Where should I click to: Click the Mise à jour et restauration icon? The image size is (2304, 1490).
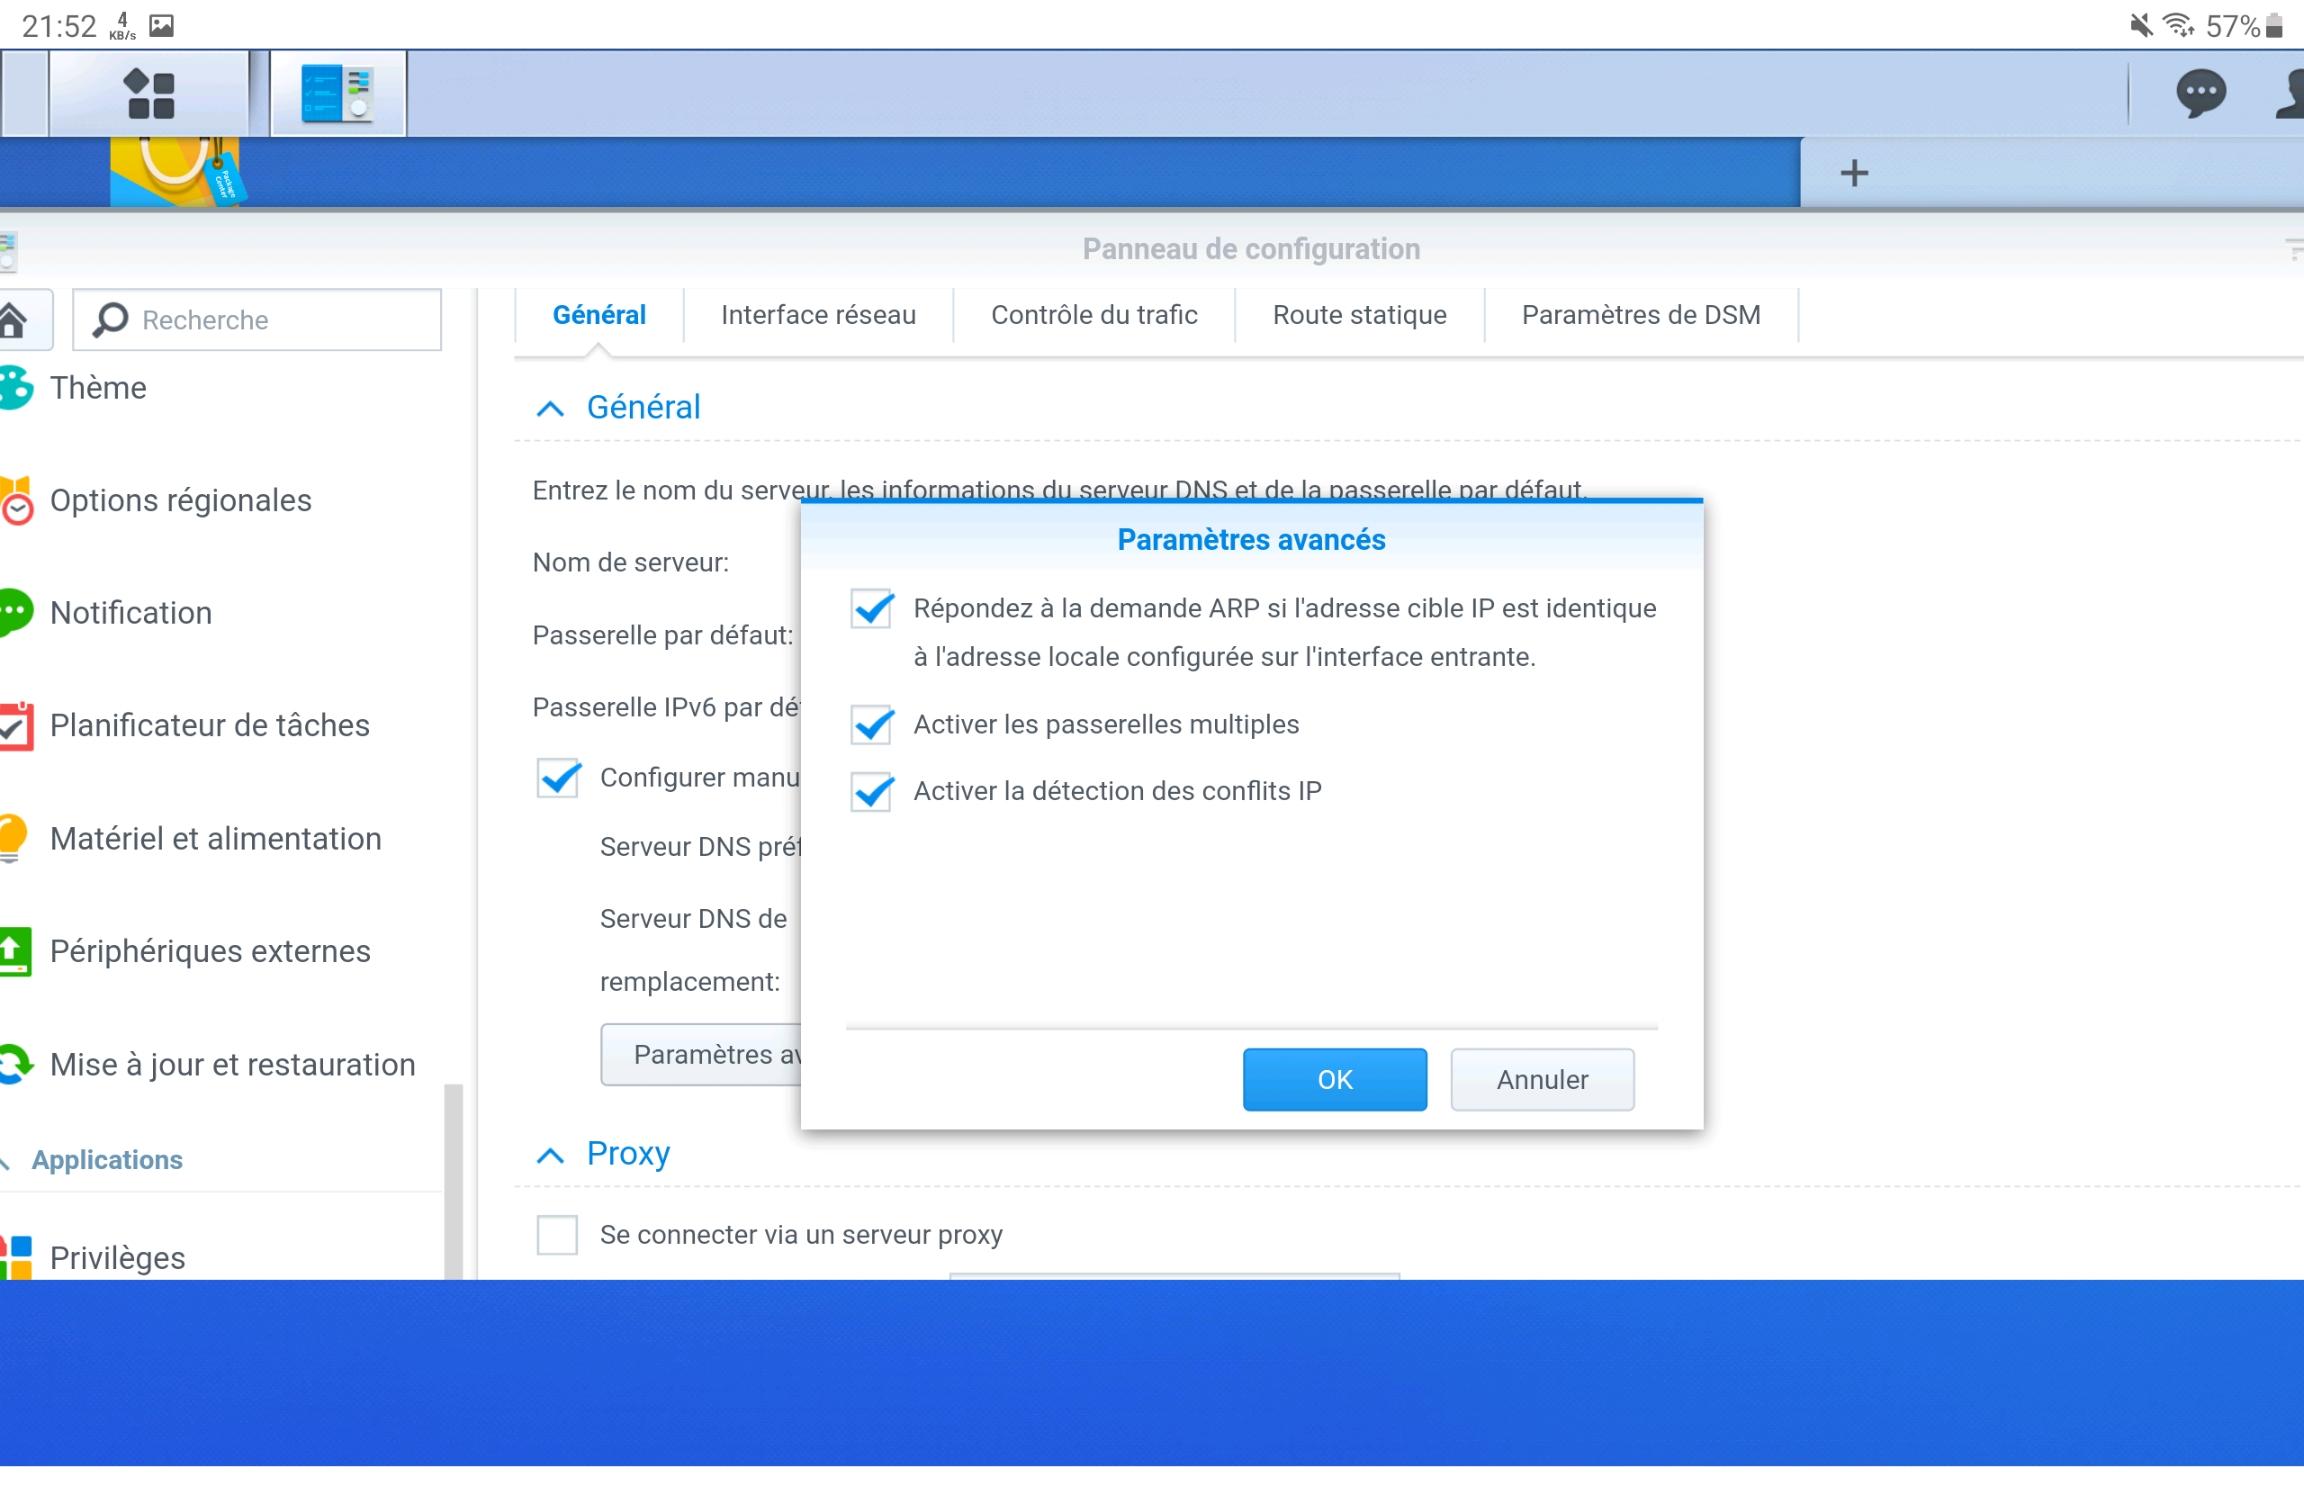(16, 1064)
